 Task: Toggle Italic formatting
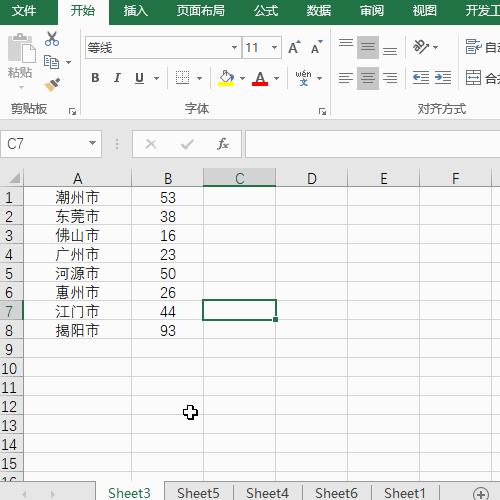[117, 78]
